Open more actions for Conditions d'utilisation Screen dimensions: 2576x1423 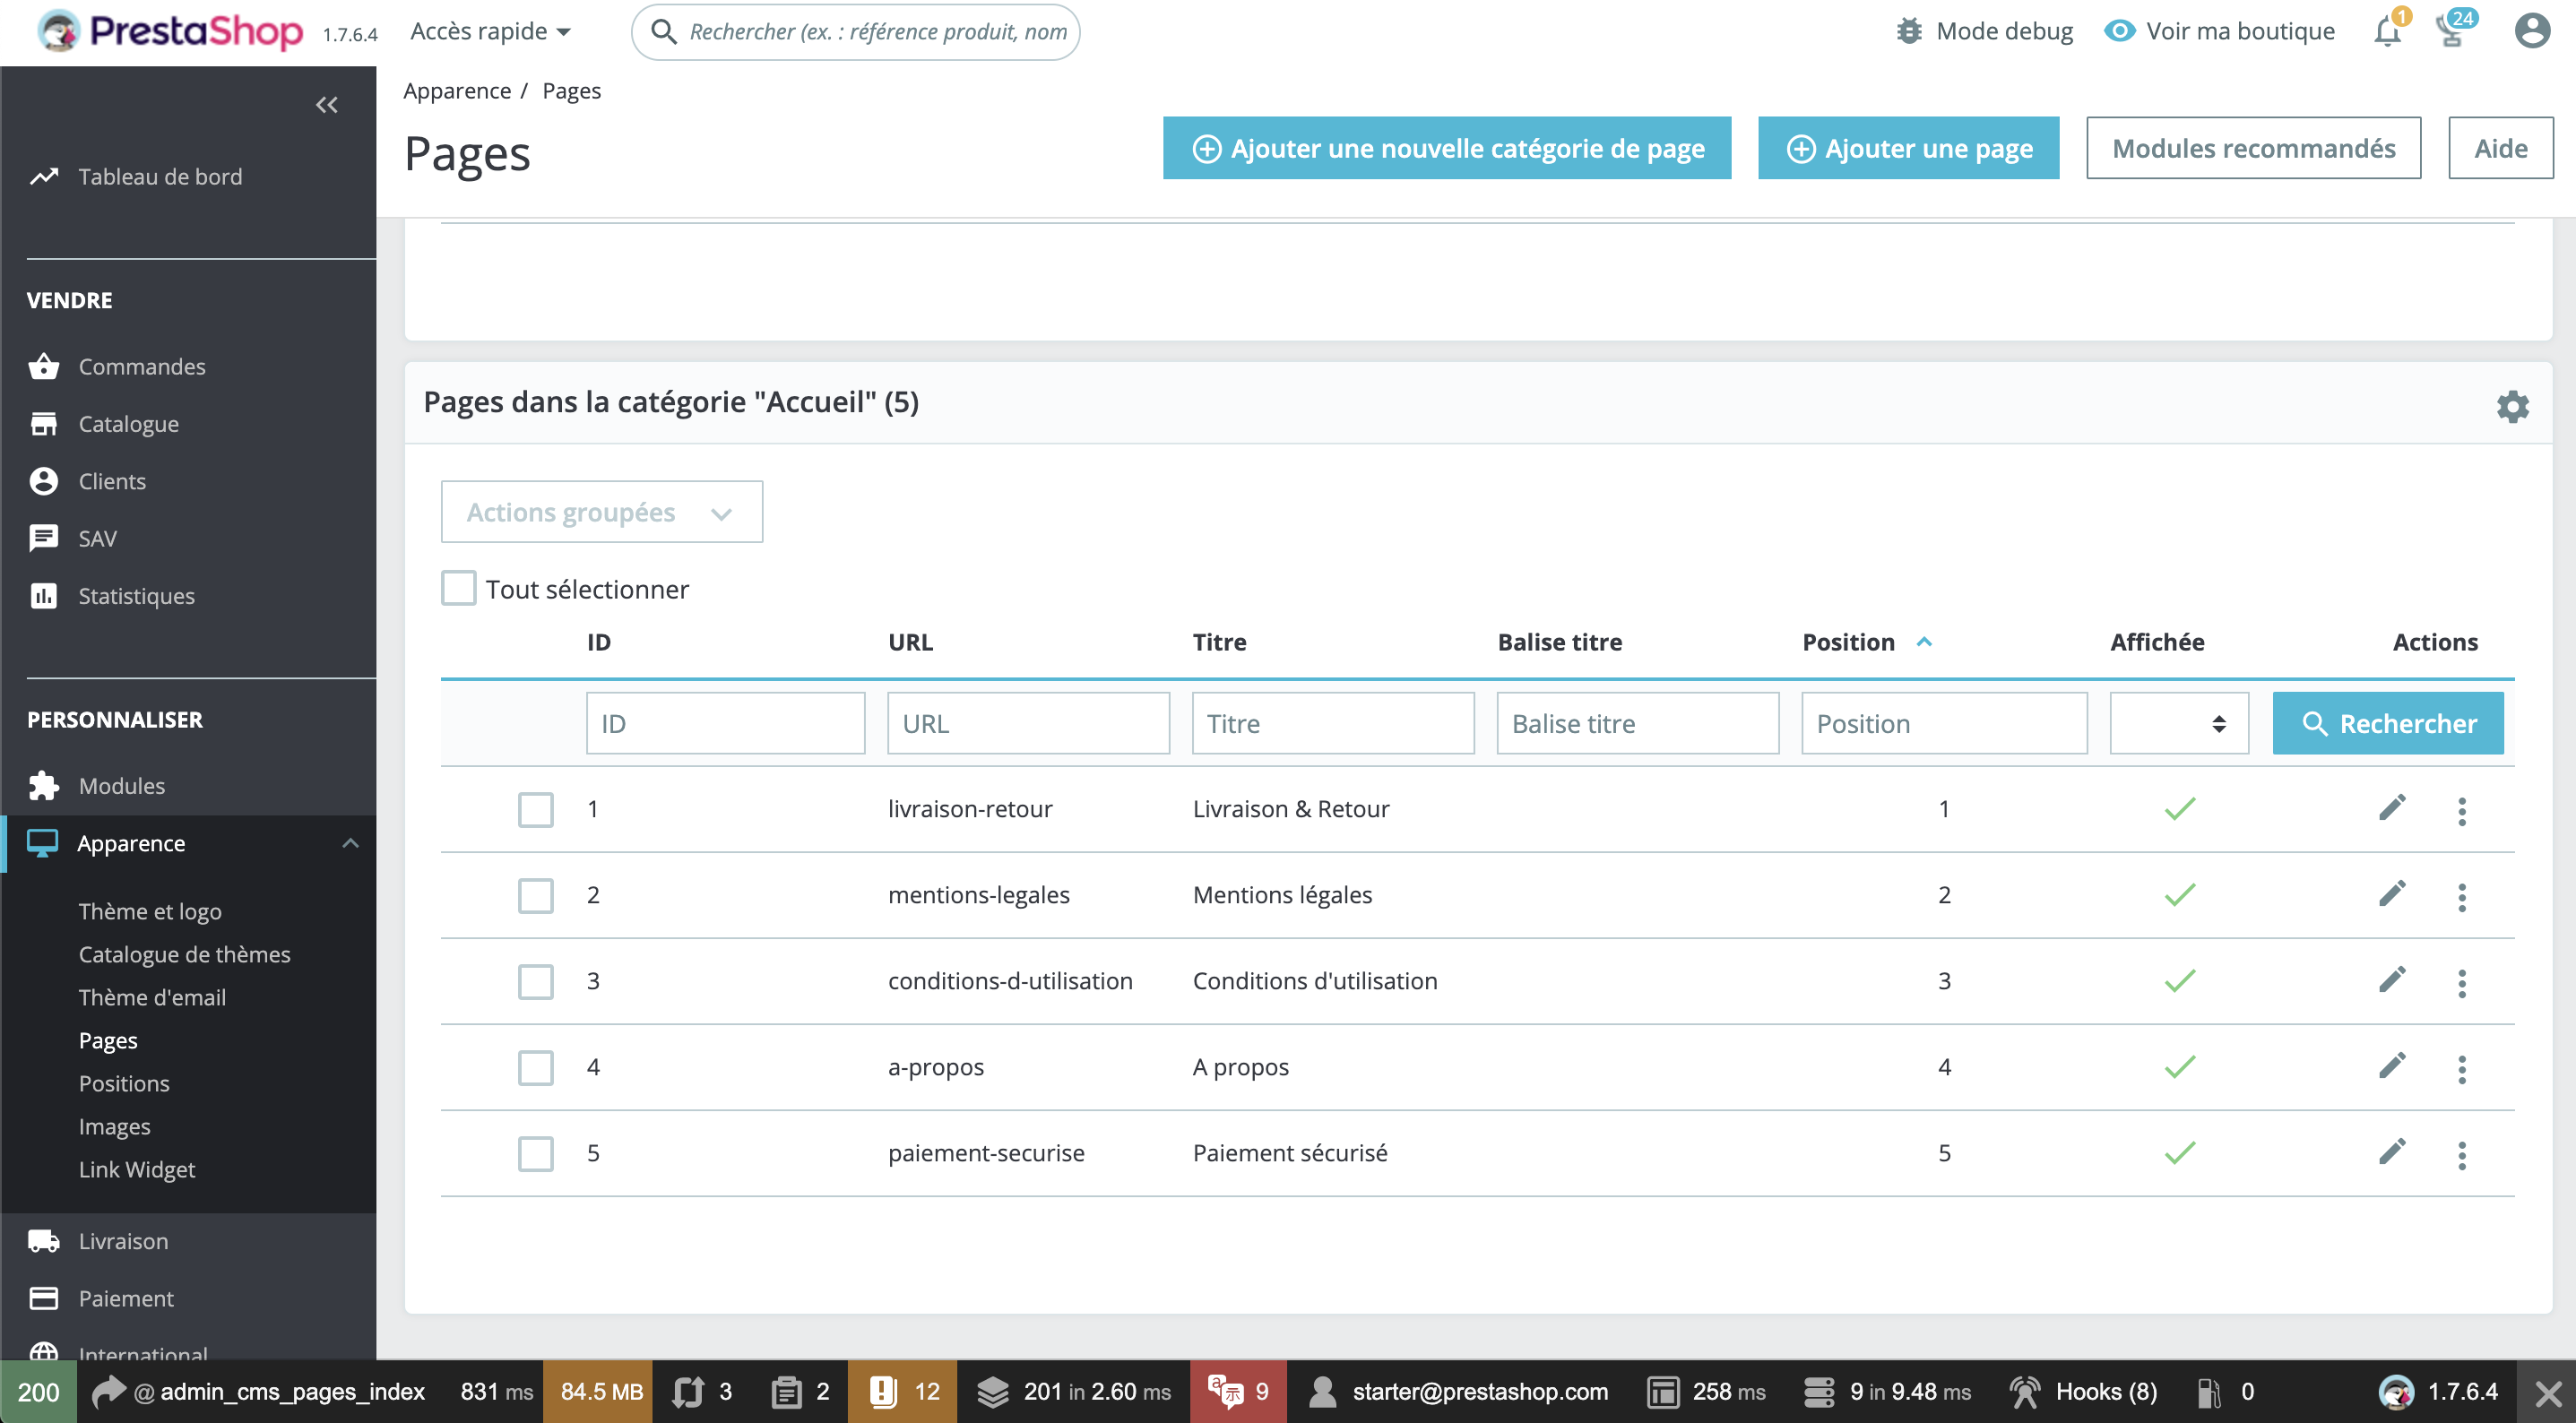2461,982
